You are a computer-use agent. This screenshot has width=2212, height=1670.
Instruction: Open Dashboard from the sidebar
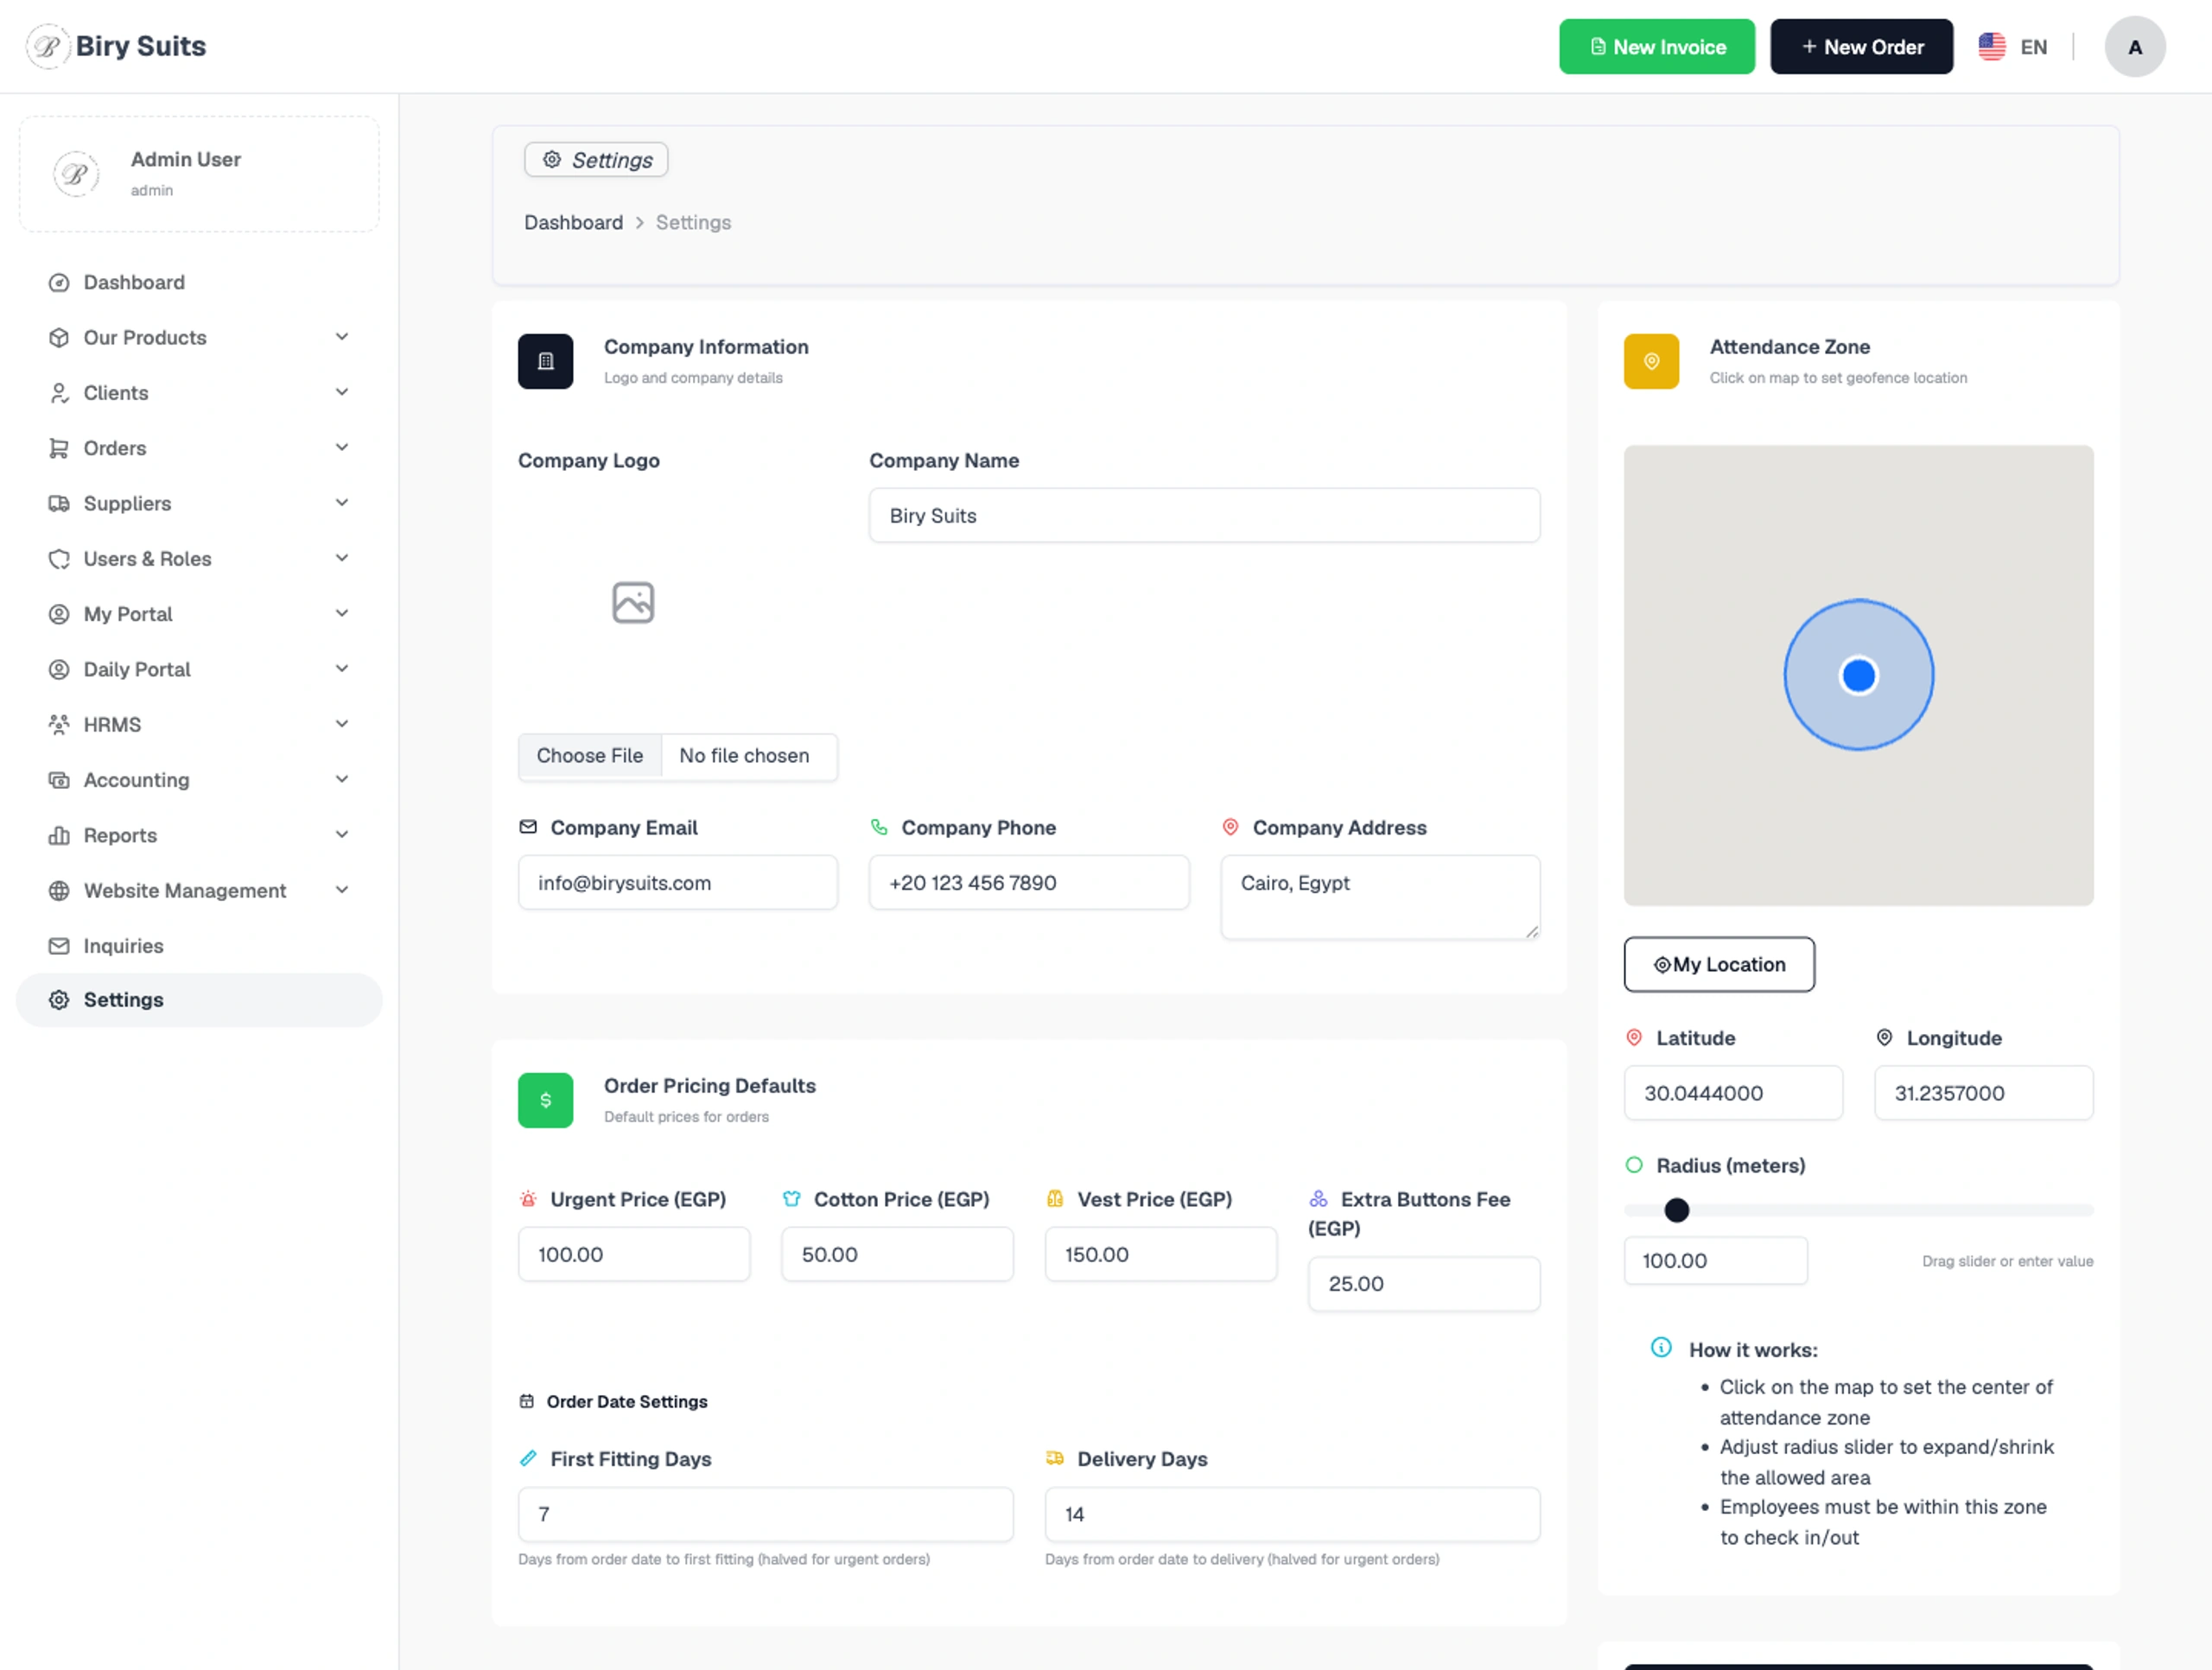tap(199, 283)
